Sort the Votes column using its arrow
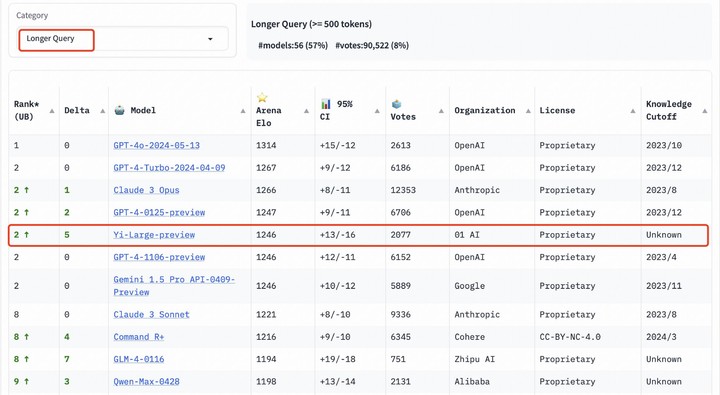This screenshot has height=395, width=720. point(441,111)
